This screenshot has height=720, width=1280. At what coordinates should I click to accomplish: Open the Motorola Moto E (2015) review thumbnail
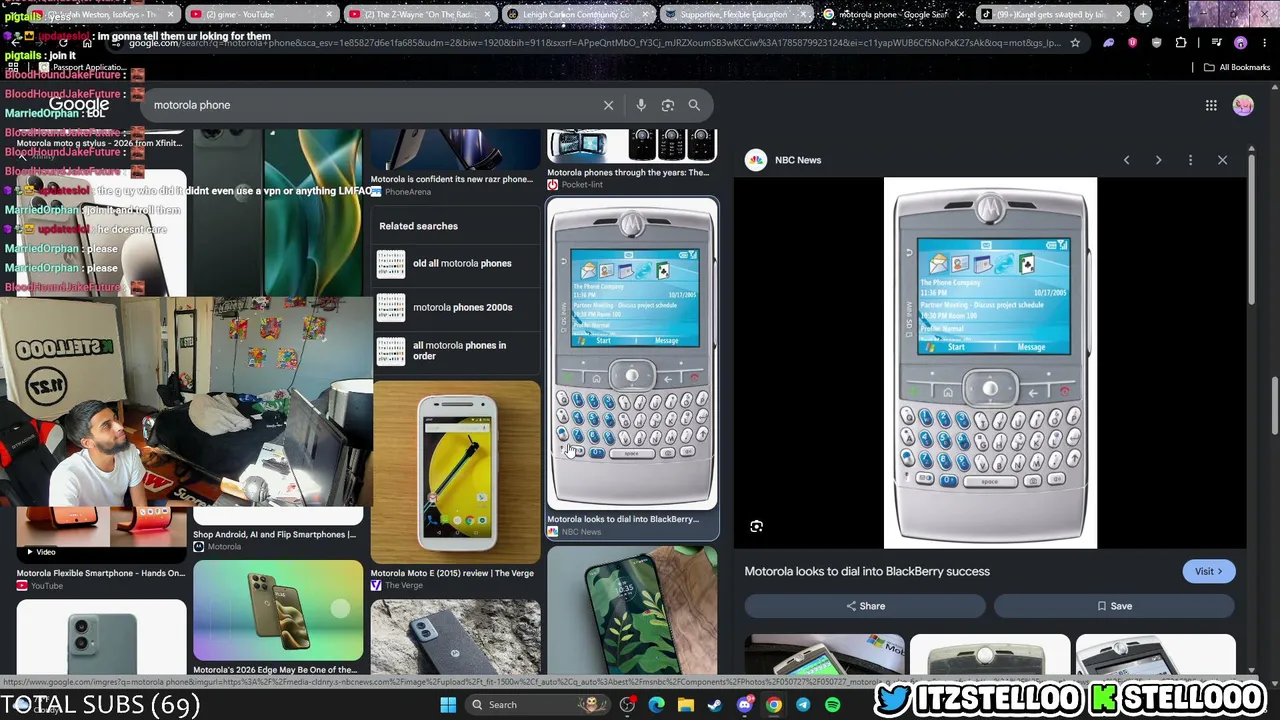click(455, 472)
